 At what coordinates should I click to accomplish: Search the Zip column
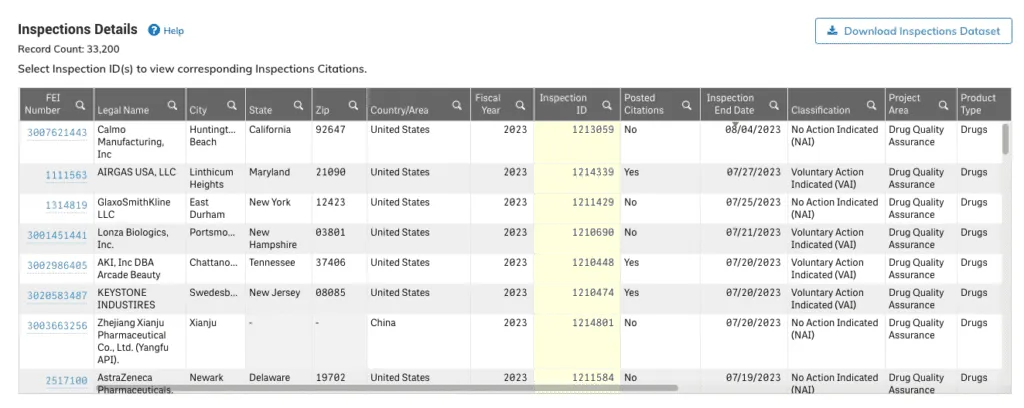(x=353, y=104)
